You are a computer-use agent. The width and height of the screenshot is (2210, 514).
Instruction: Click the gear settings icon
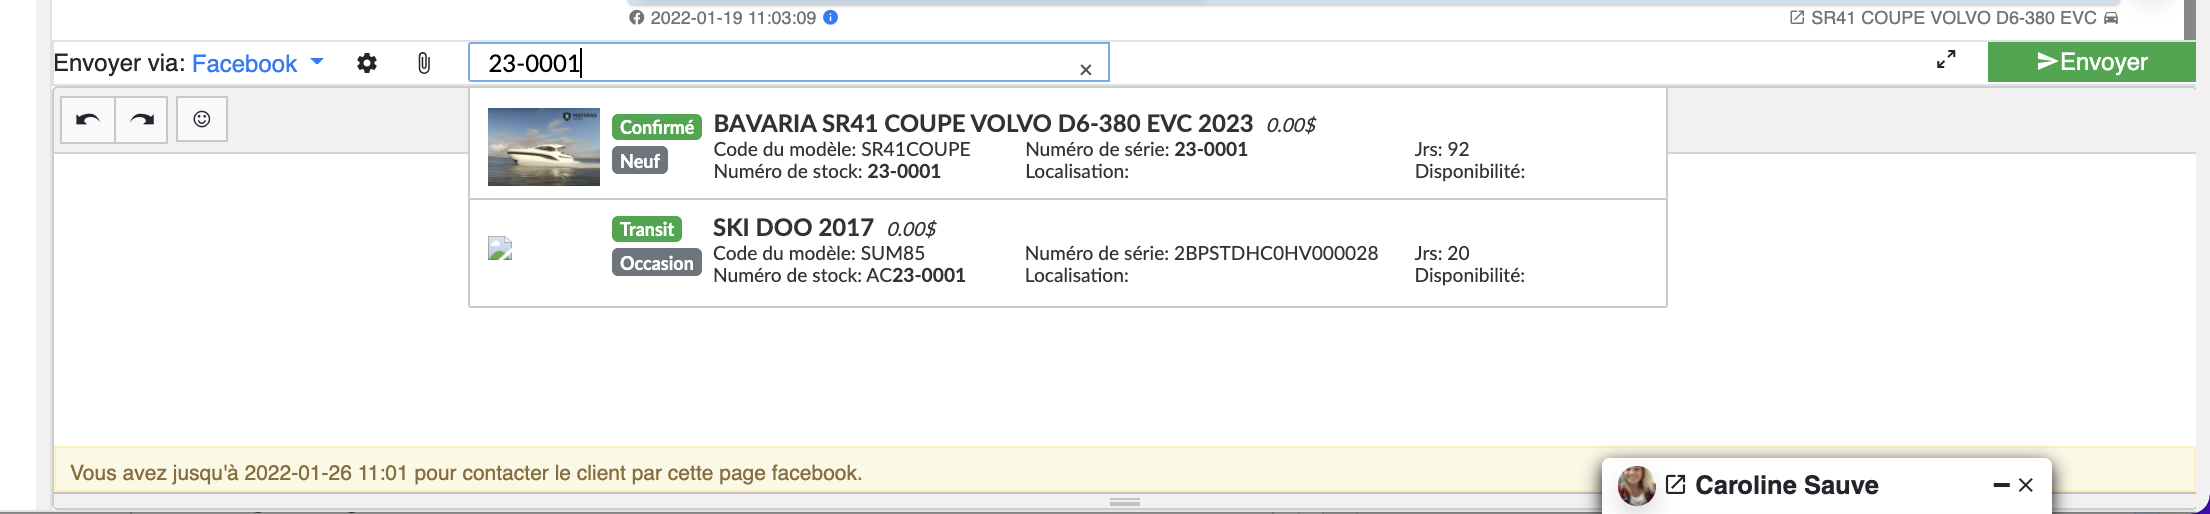(x=367, y=63)
